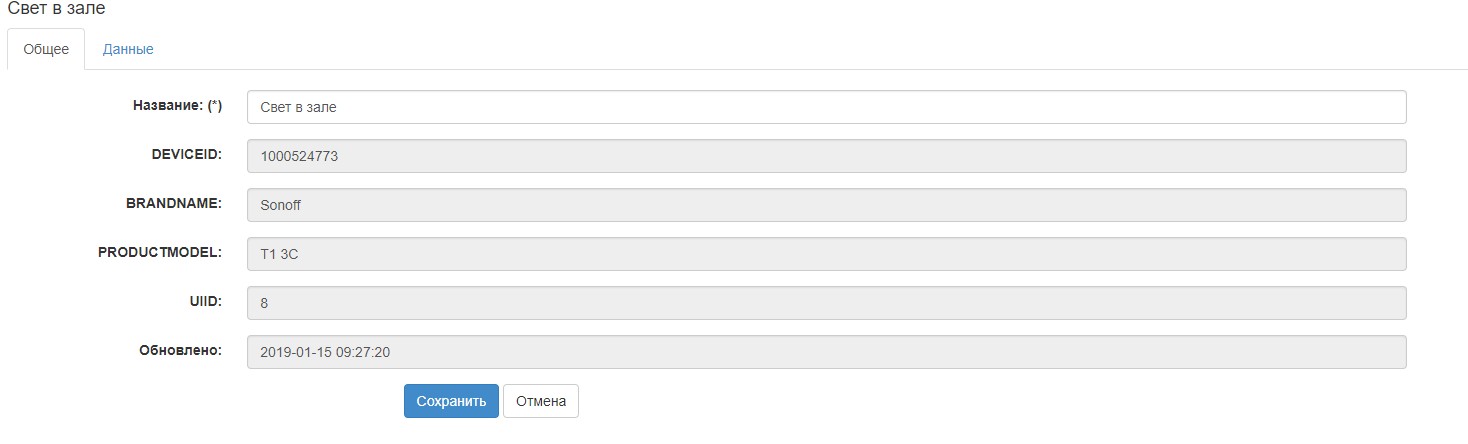Place cursor after 'зале' in name field
Viewport: 1468px width, 444px height.
point(339,107)
